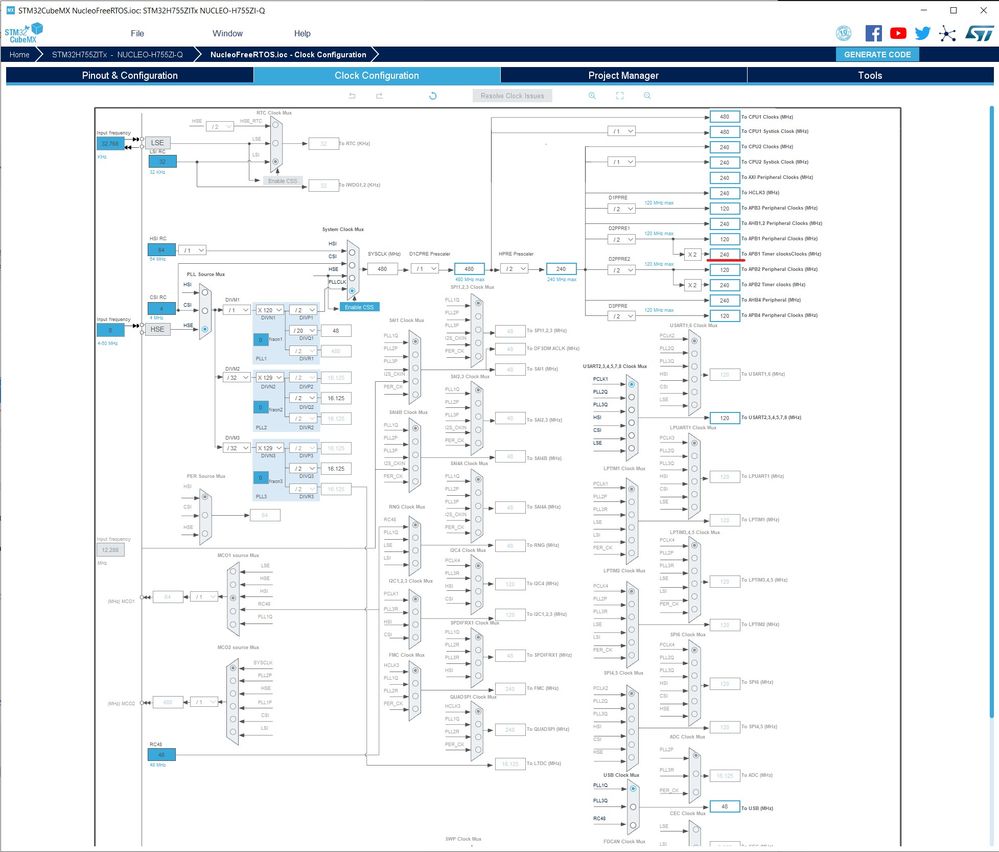Click the HSE oscillator block
999x852 pixels.
pyautogui.click(x=157, y=329)
